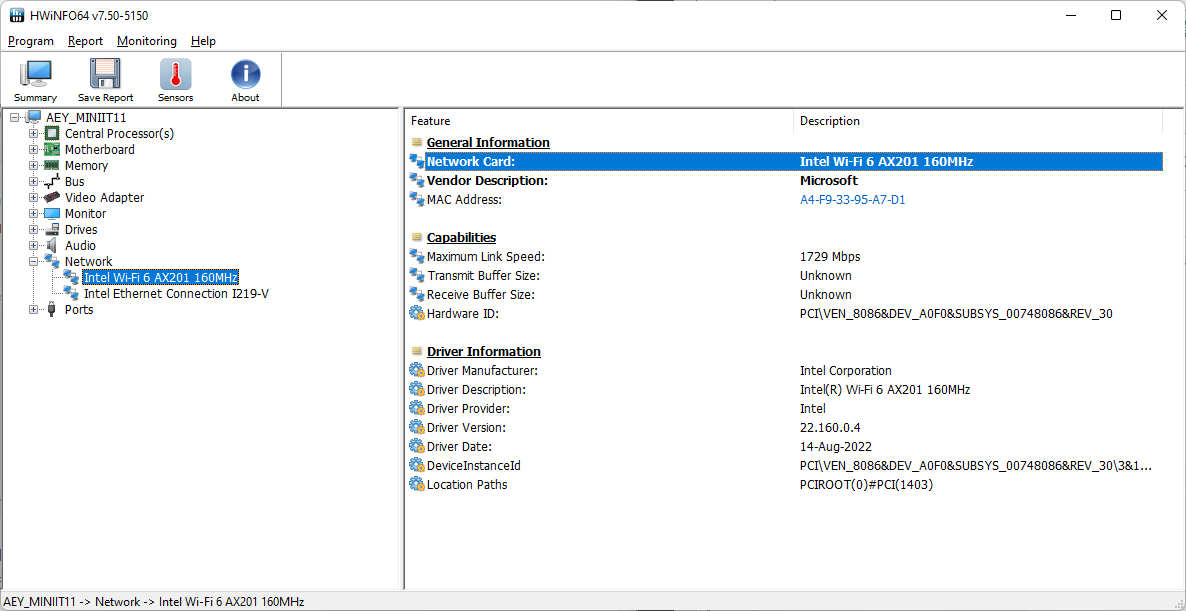
Task: Expand the Audio node
Action: pyautogui.click(x=33, y=245)
